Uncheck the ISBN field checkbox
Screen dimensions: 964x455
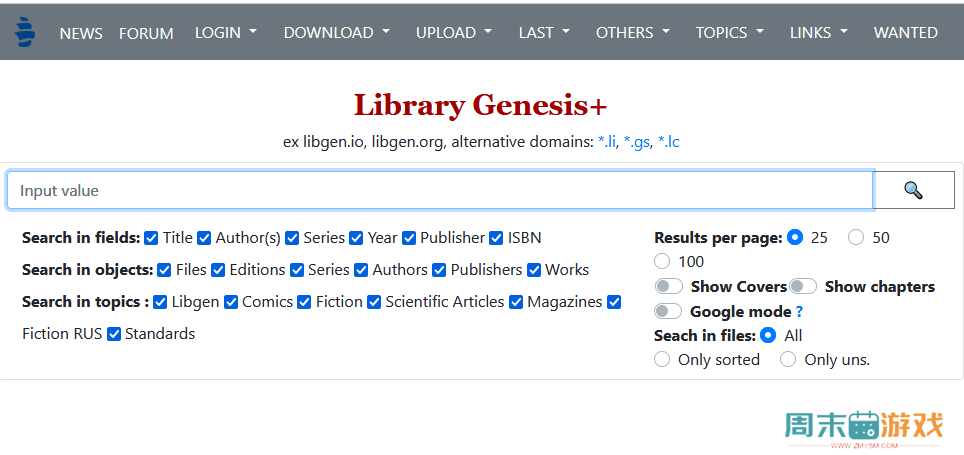pos(496,238)
